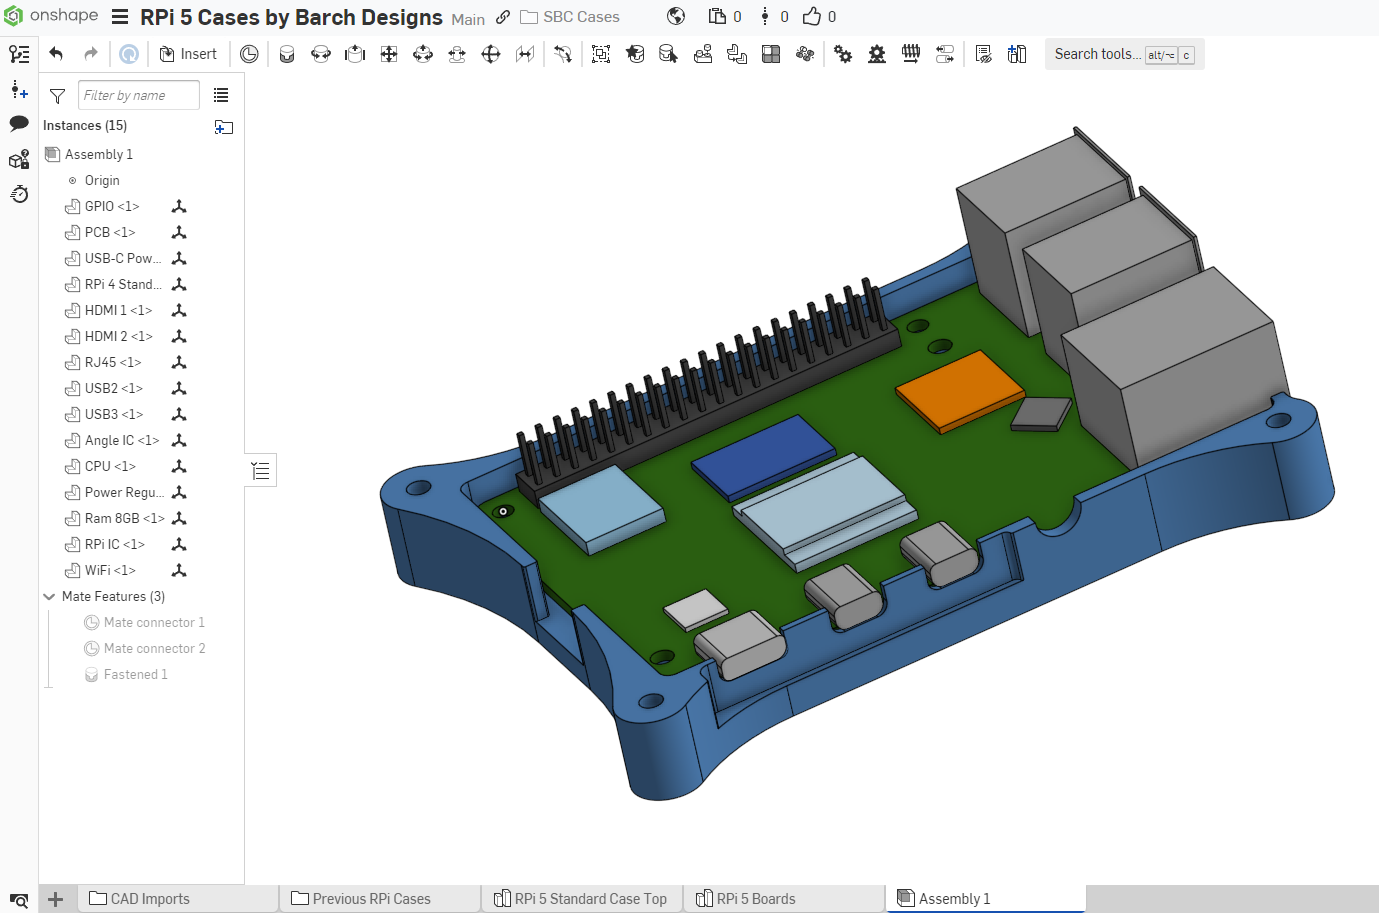Open the instance list view options
This screenshot has width=1379, height=913.
(221, 95)
